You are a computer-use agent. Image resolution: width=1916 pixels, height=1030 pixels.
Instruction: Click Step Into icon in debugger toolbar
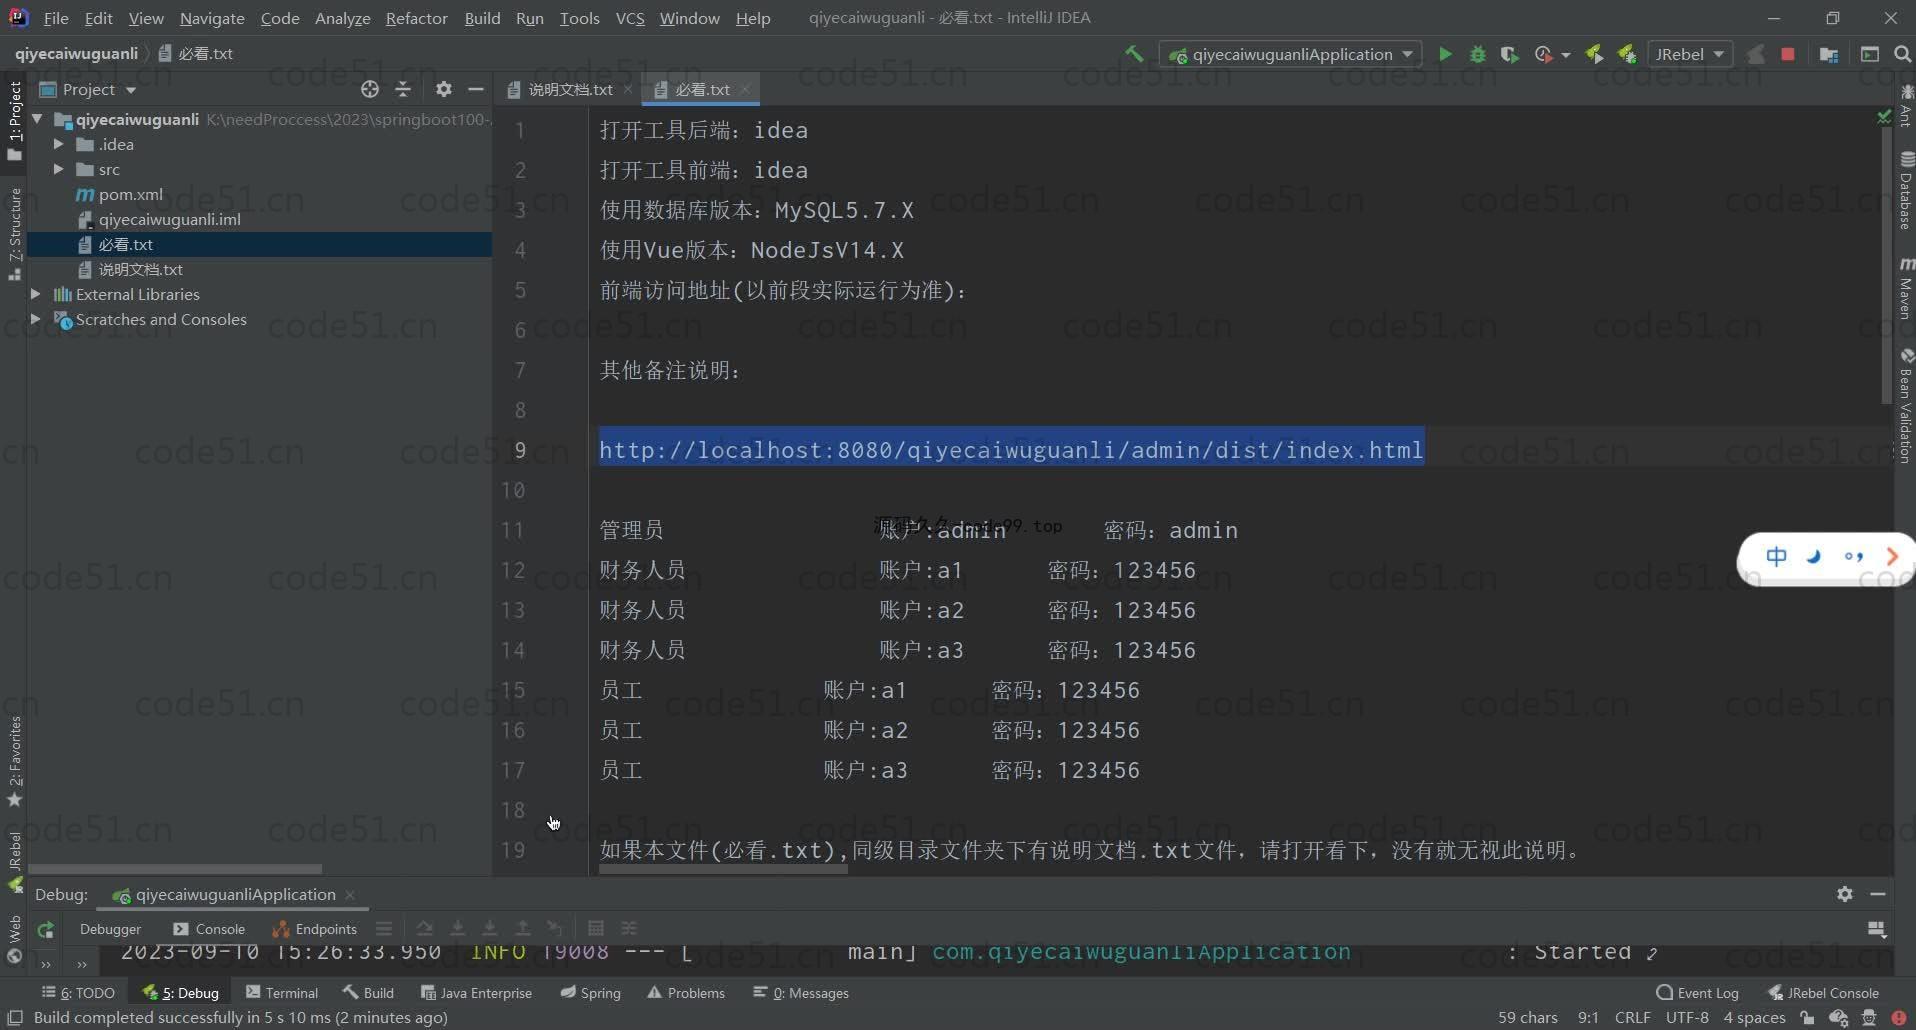(x=458, y=928)
